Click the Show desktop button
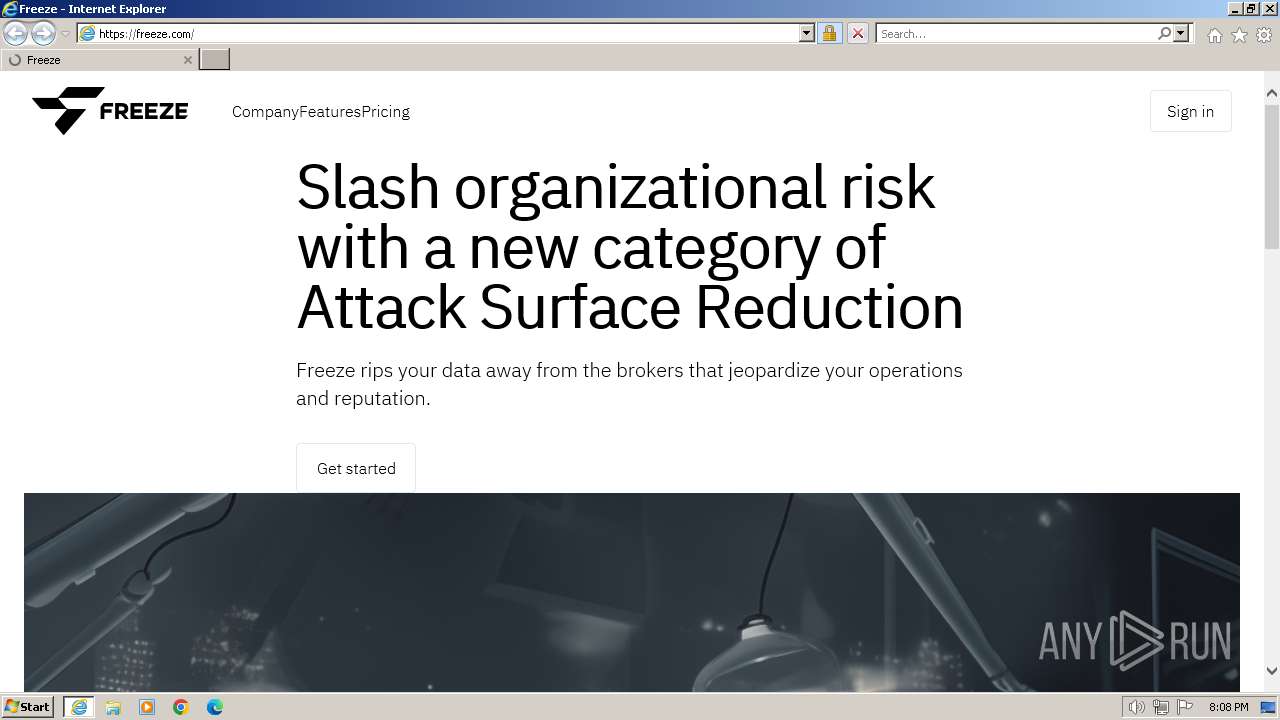1280x720 pixels. click(1269, 707)
